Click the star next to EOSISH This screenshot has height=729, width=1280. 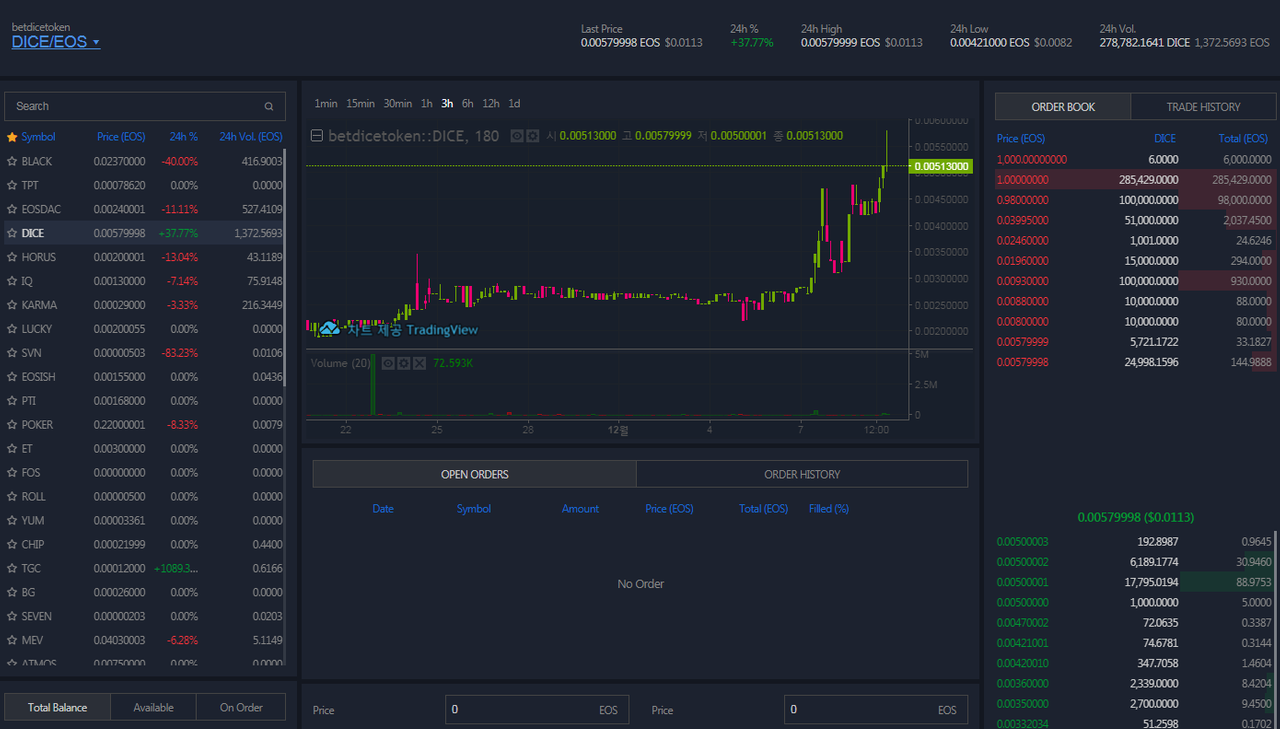[x=12, y=377]
